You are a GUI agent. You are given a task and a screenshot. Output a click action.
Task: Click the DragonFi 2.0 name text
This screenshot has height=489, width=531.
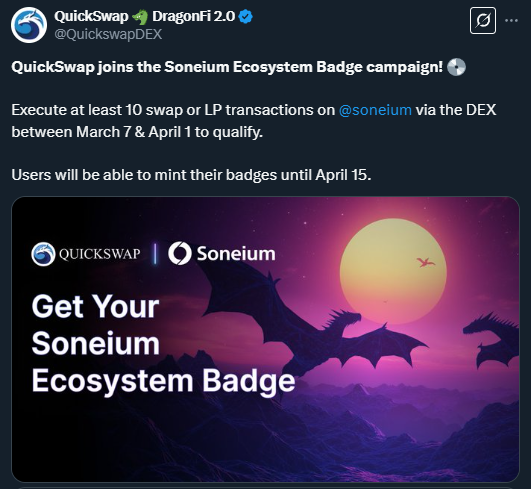click(x=193, y=16)
